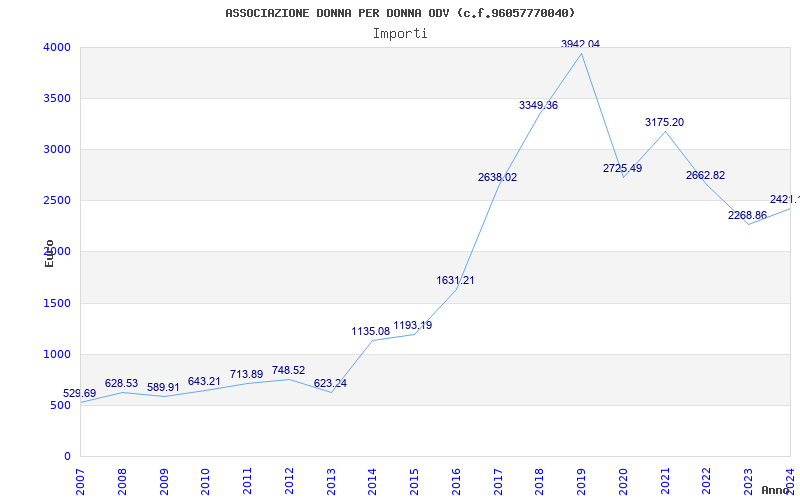800x500 pixels.
Task: Select the 623.24 data label
Action: (330, 383)
